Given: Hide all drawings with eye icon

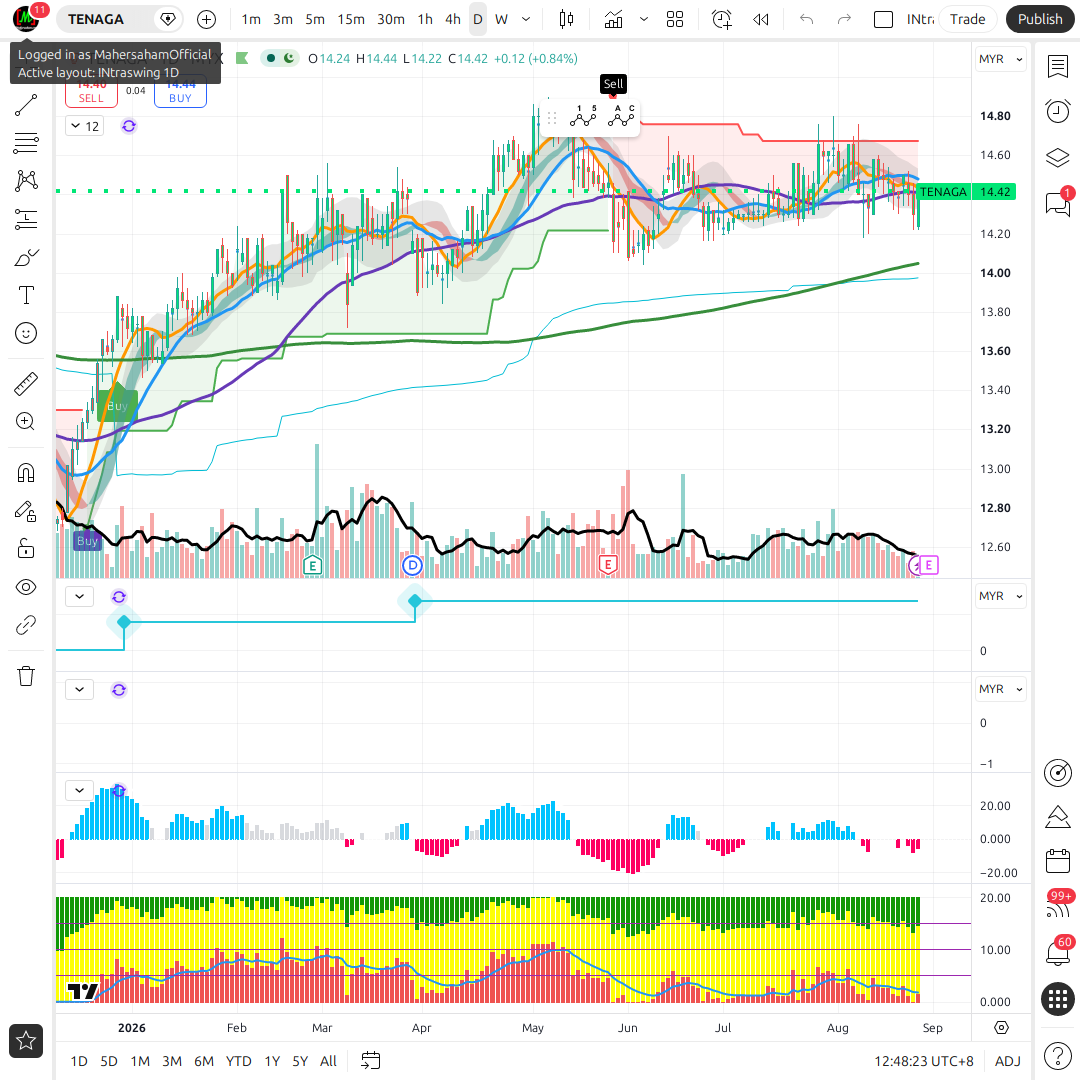Looking at the screenshot, I should pyautogui.click(x=26, y=588).
